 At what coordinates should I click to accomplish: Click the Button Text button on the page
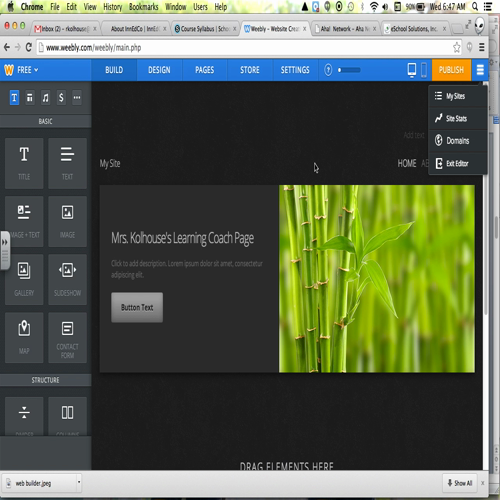(x=137, y=307)
